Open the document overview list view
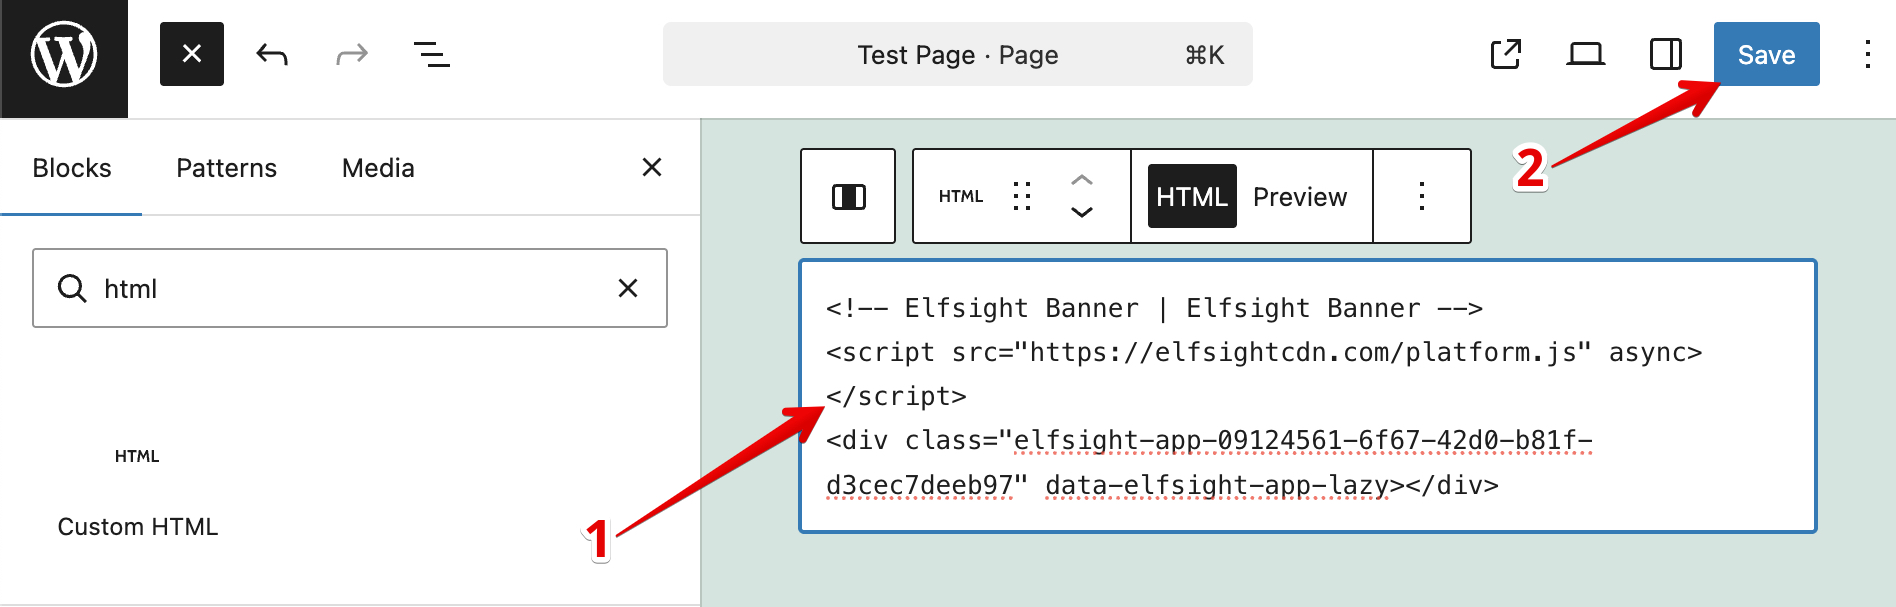Screen dimensions: 1896x607 coord(432,54)
